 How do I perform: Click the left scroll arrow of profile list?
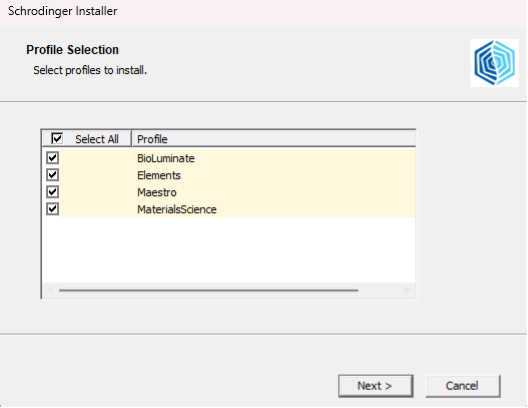pos(50,290)
